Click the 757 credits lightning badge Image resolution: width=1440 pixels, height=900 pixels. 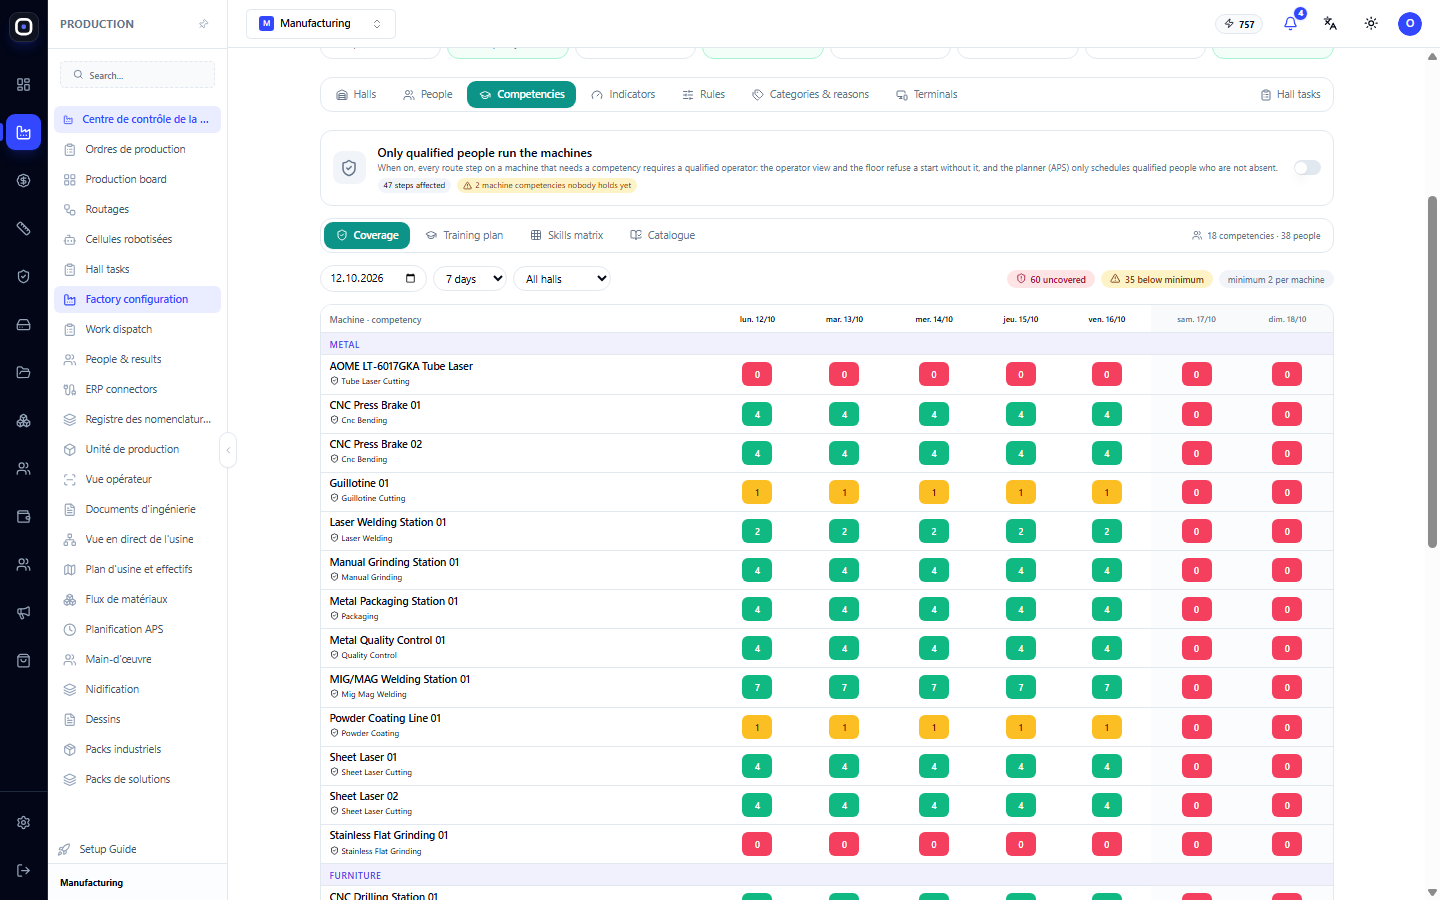pyautogui.click(x=1239, y=24)
